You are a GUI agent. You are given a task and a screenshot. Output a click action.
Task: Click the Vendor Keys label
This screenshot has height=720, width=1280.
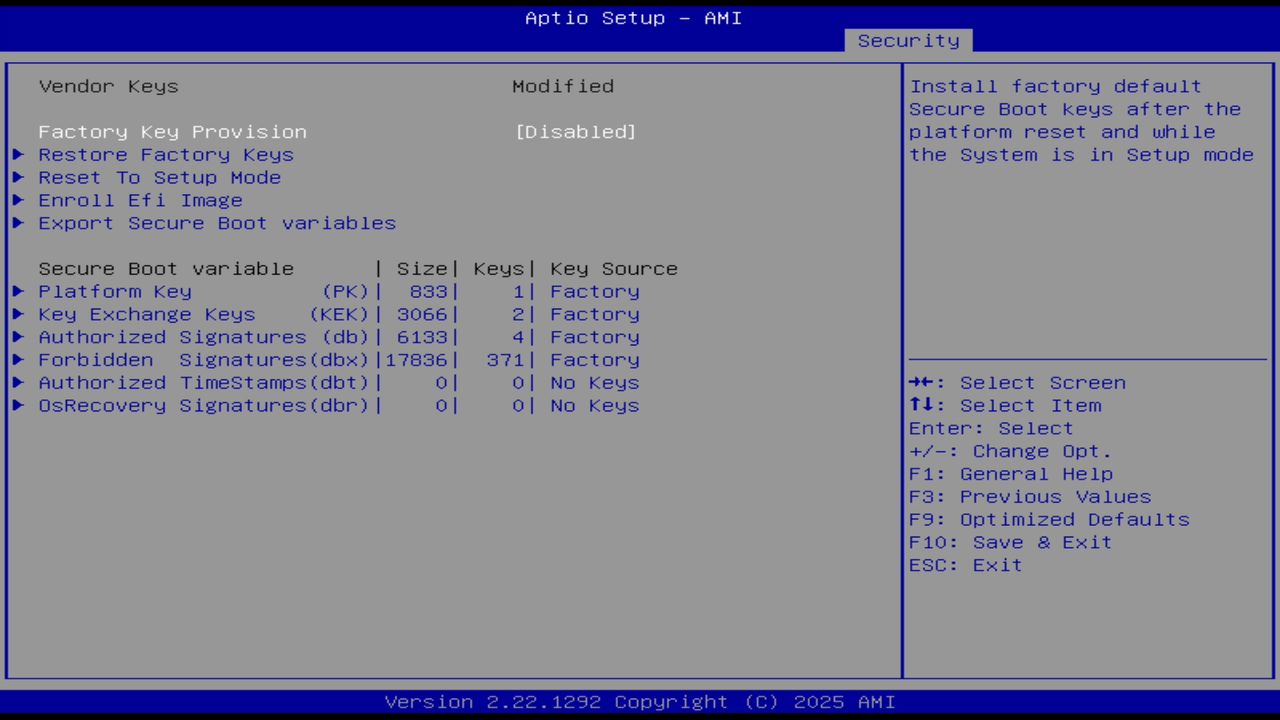[x=108, y=86]
